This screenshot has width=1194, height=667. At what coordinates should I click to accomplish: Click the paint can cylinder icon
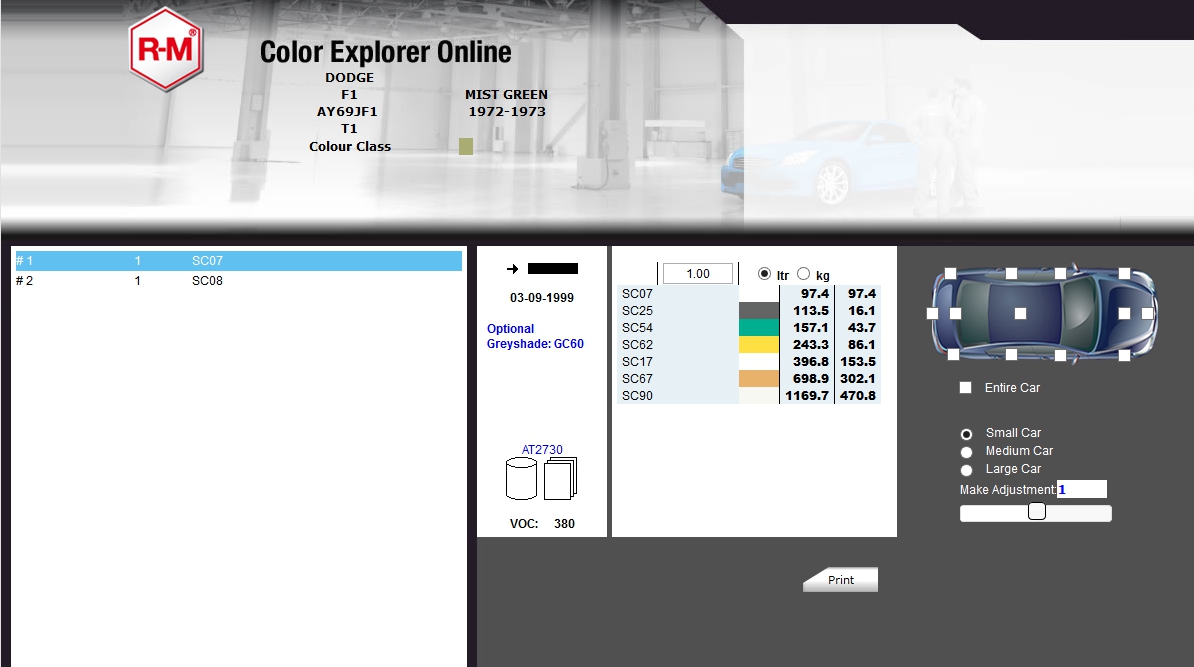521,479
